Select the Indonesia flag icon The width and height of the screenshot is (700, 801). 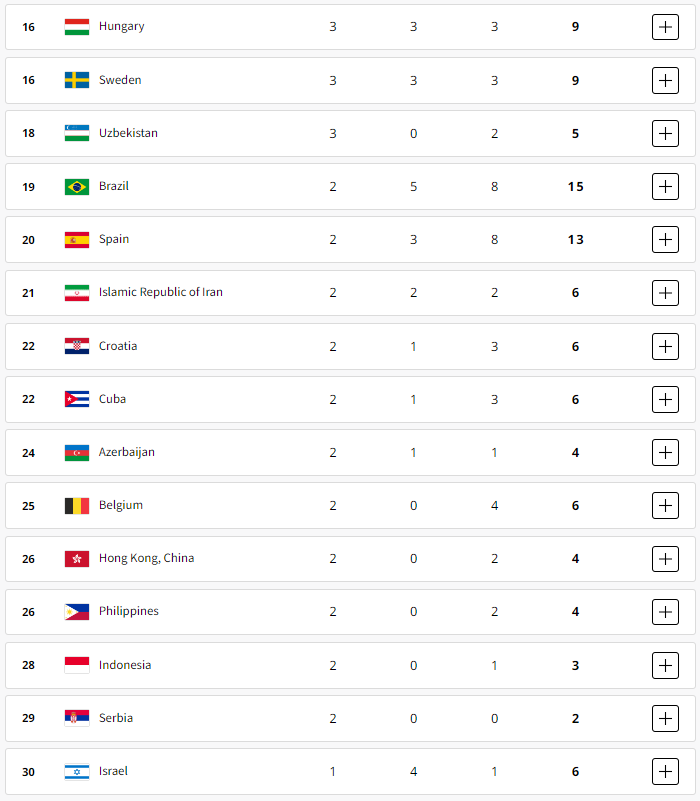(x=77, y=665)
